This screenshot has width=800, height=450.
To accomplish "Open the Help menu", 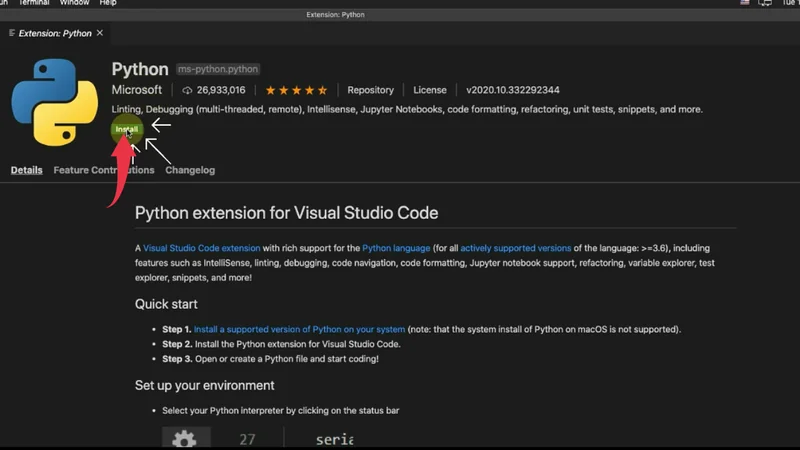I will point(107,3).
